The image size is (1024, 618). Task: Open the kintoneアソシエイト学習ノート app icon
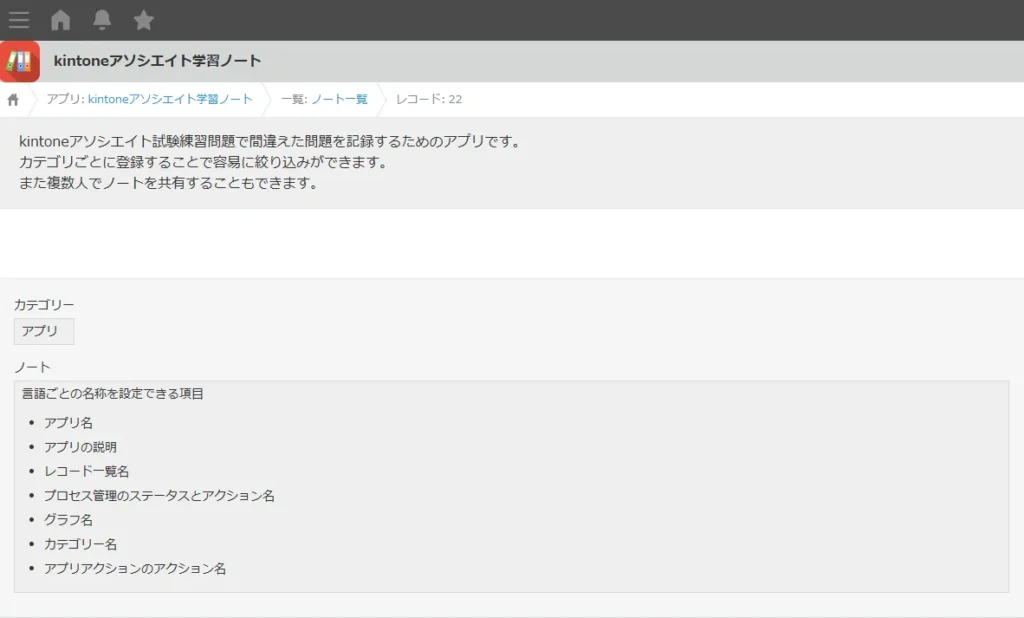[x=20, y=60]
